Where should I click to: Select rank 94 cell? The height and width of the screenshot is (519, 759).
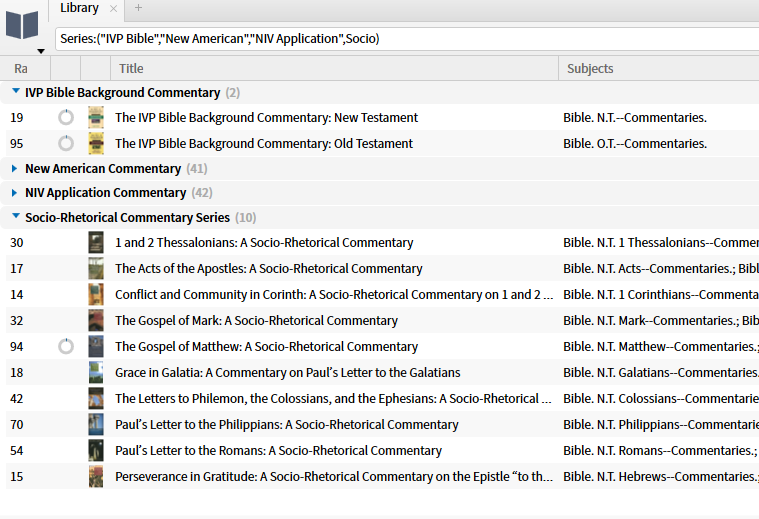click(x=17, y=347)
